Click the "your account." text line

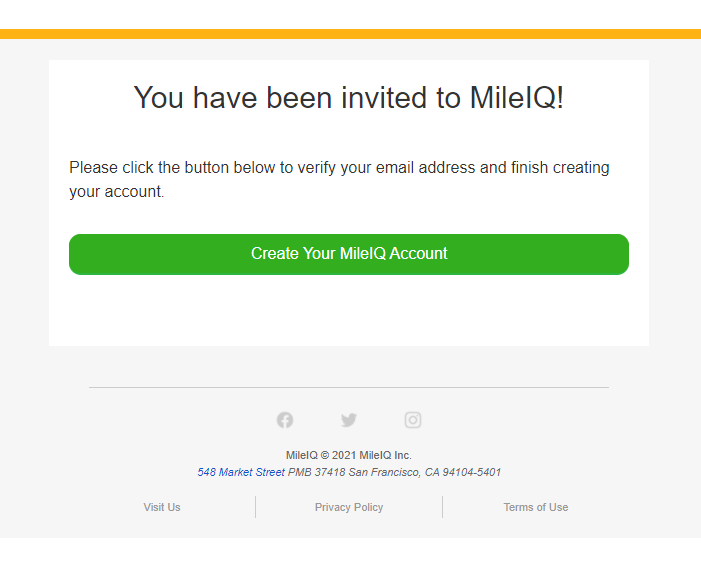click(x=117, y=191)
